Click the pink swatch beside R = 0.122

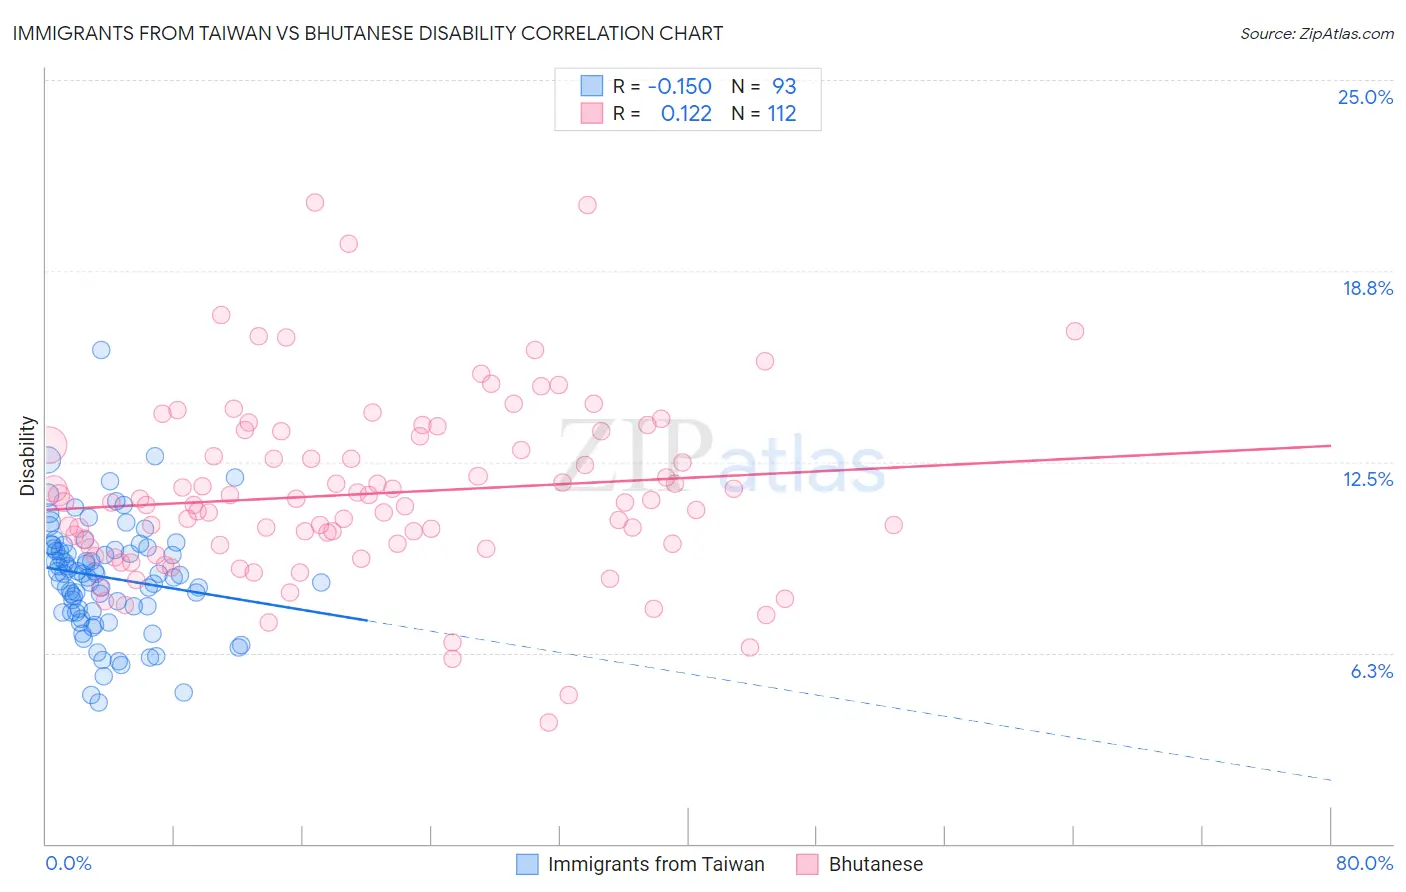(592, 113)
